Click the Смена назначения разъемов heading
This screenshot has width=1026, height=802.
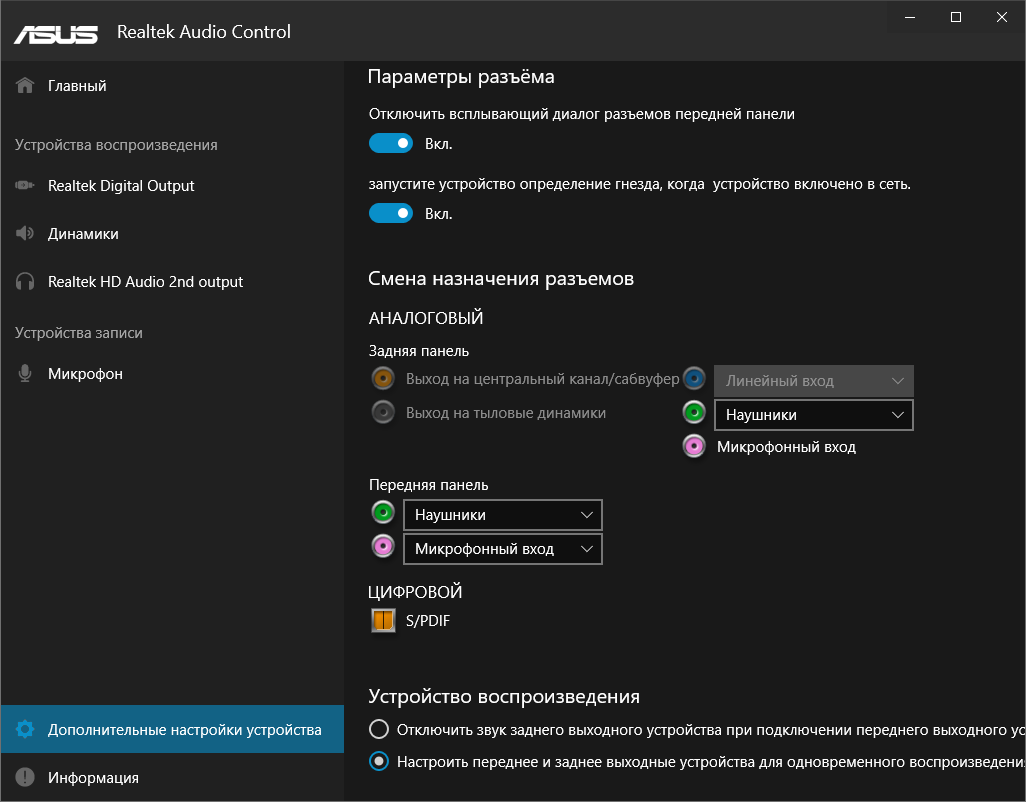501,279
